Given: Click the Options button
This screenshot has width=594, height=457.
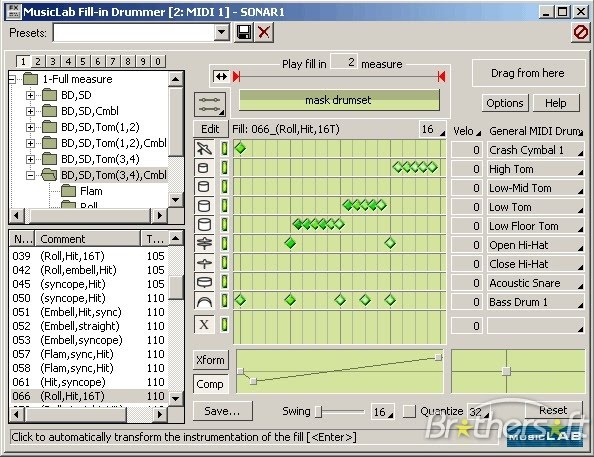Looking at the screenshot, I should [x=505, y=103].
